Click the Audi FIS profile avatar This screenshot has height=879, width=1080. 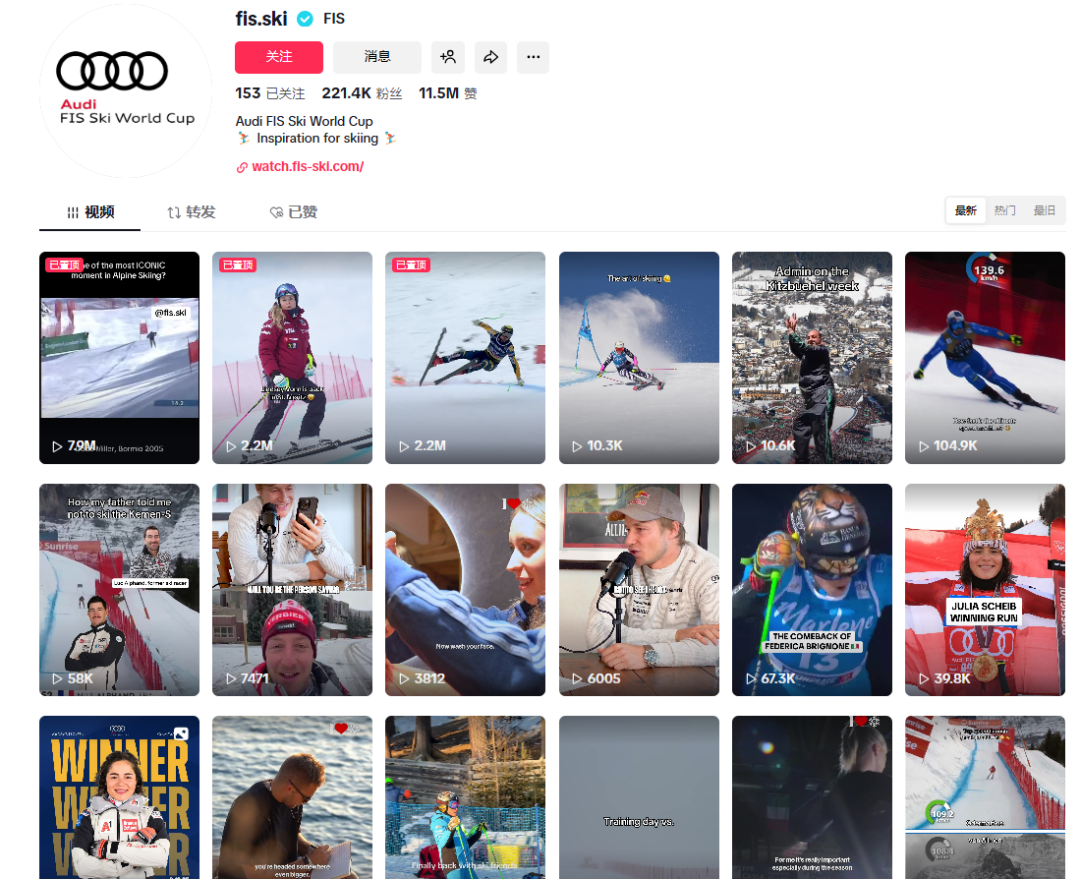coord(126,91)
